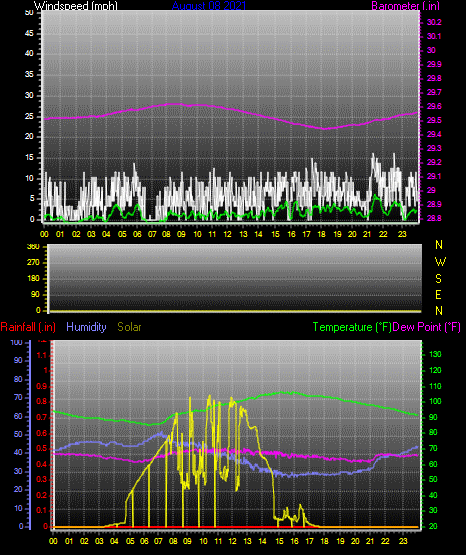Click the 'Solar' legend label
This screenshot has height=555, width=466.
tap(129, 327)
